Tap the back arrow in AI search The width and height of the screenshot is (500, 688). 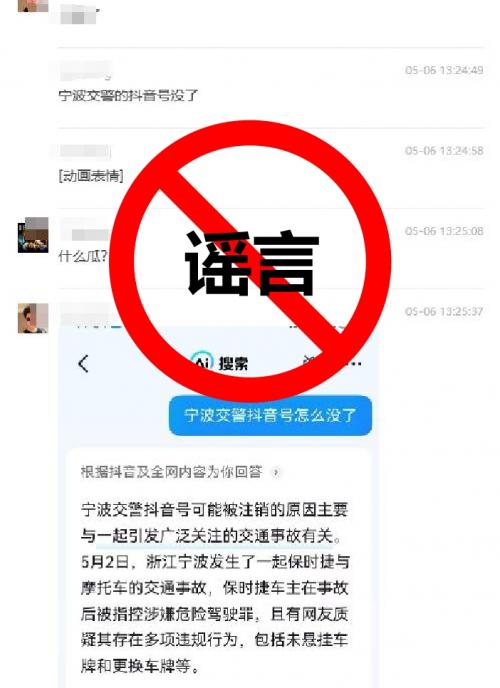click(x=83, y=363)
